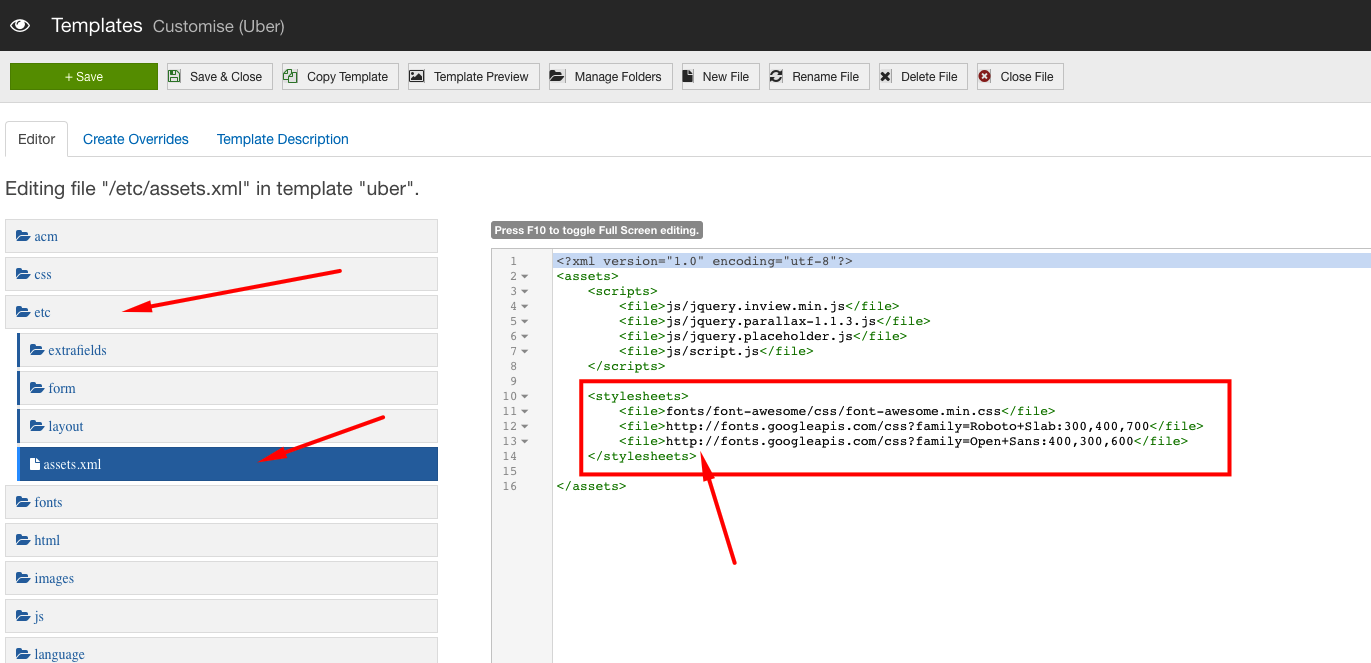Fold the stylesheets block at line 10
Viewport: 1371px width, 663px height.
[x=525, y=396]
